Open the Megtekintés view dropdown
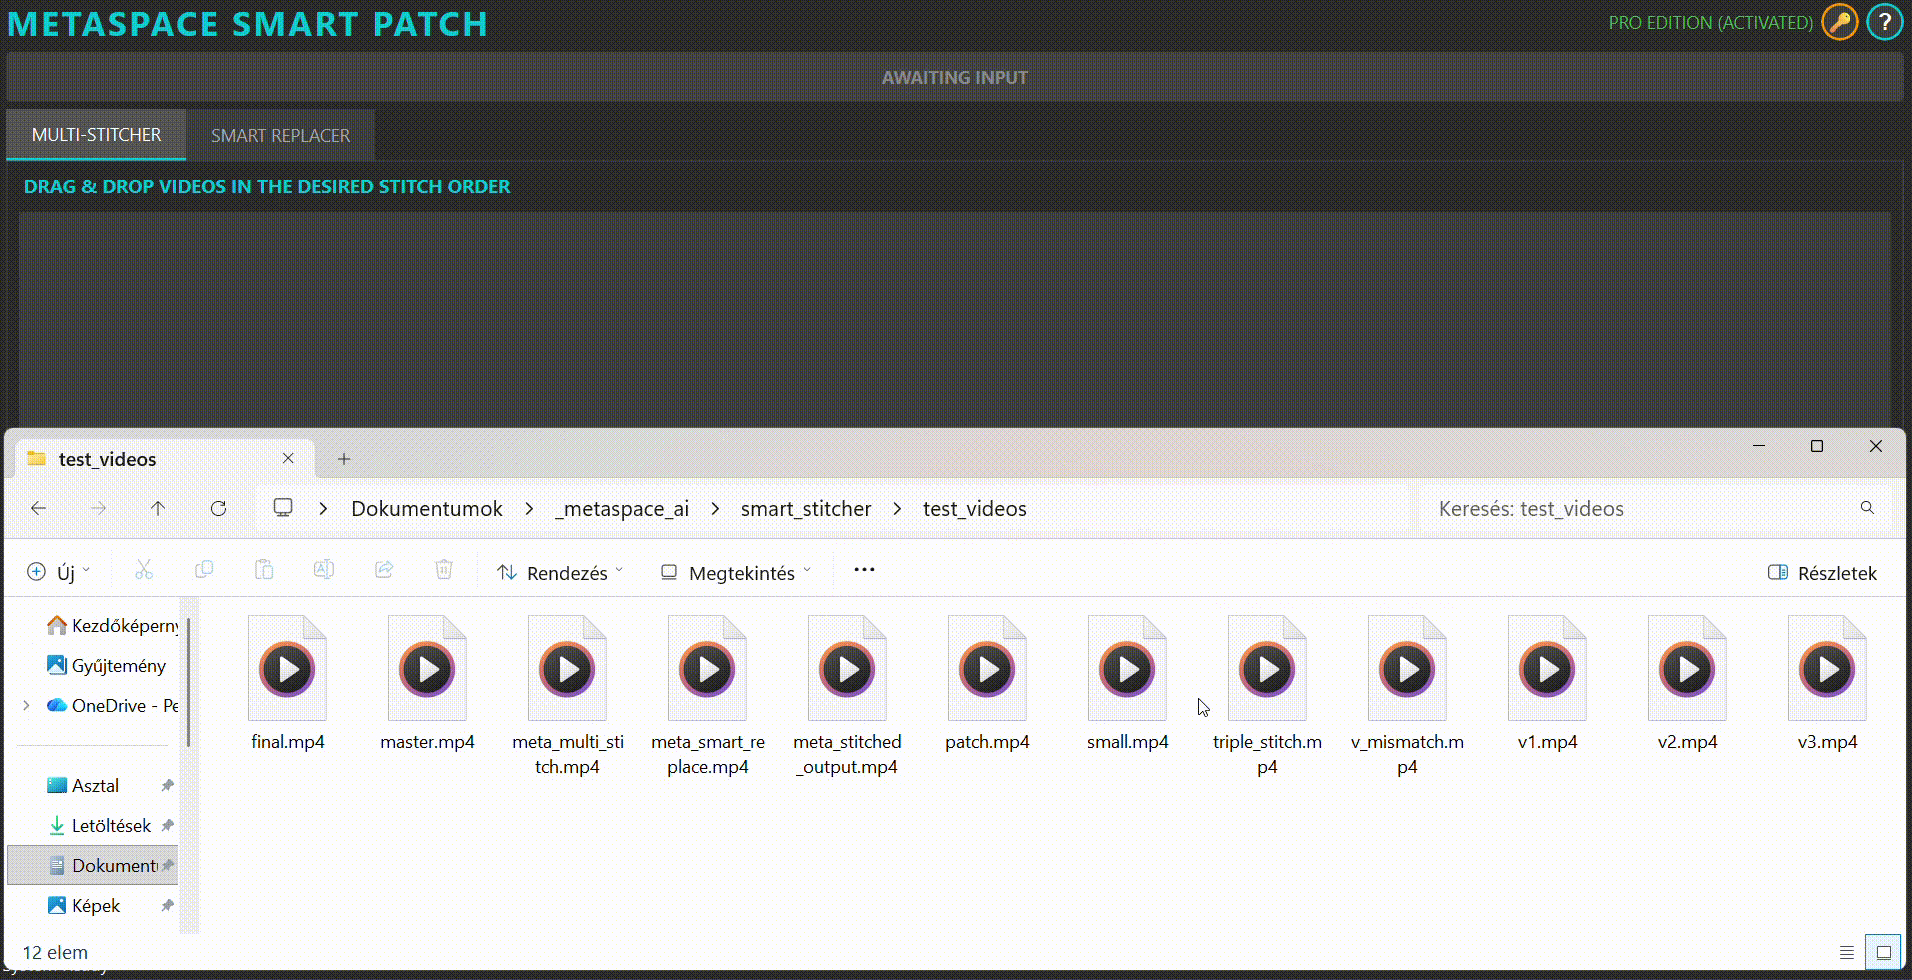Image resolution: width=1912 pixels, height=980 pixels. pyautogui.click(x=736, y=573)
